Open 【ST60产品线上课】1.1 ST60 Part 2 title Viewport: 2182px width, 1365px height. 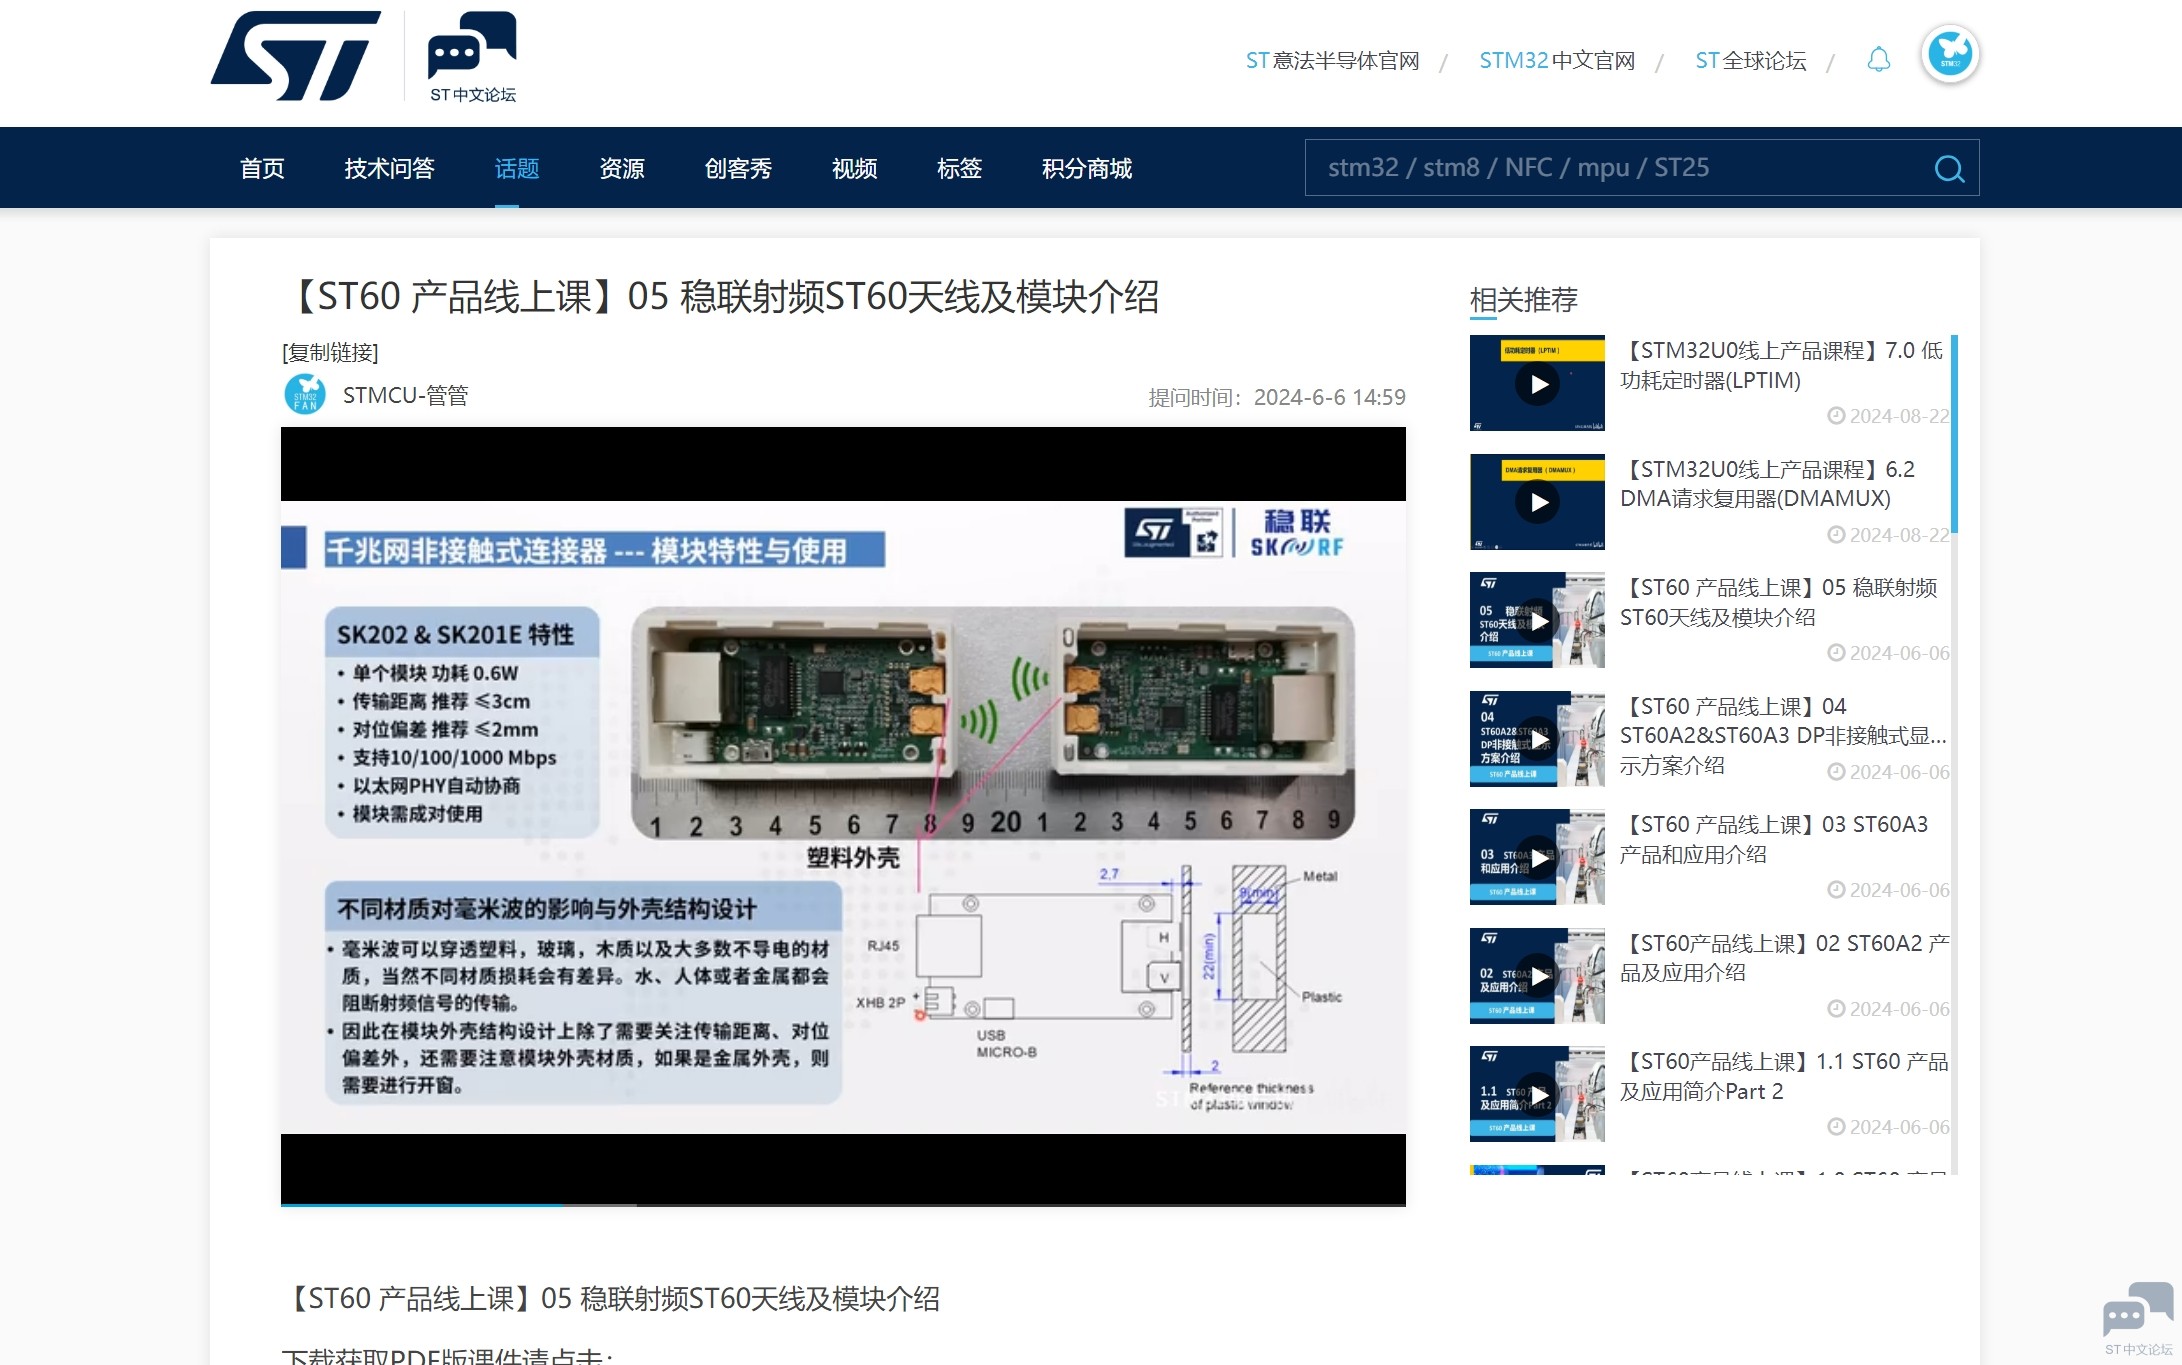1784,1076
